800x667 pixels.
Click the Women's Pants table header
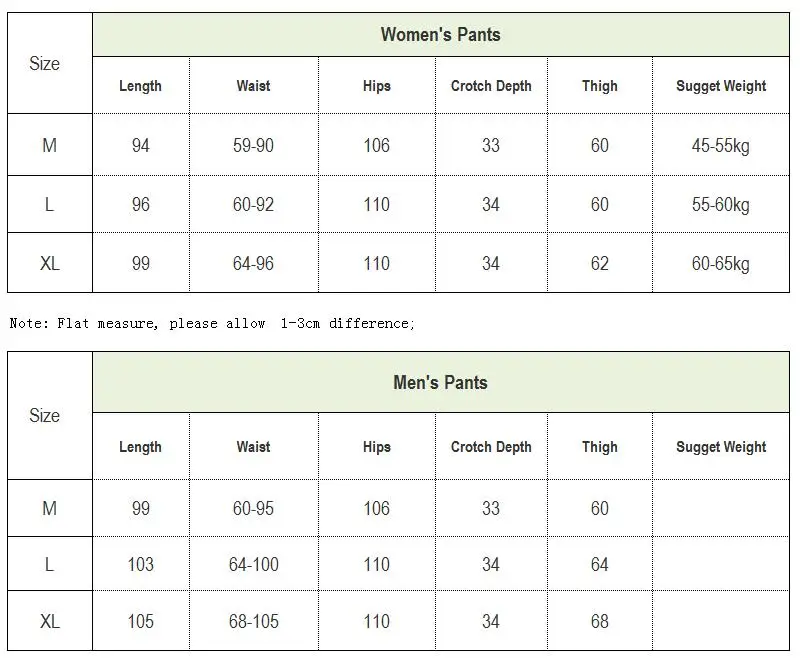point(440,35)
